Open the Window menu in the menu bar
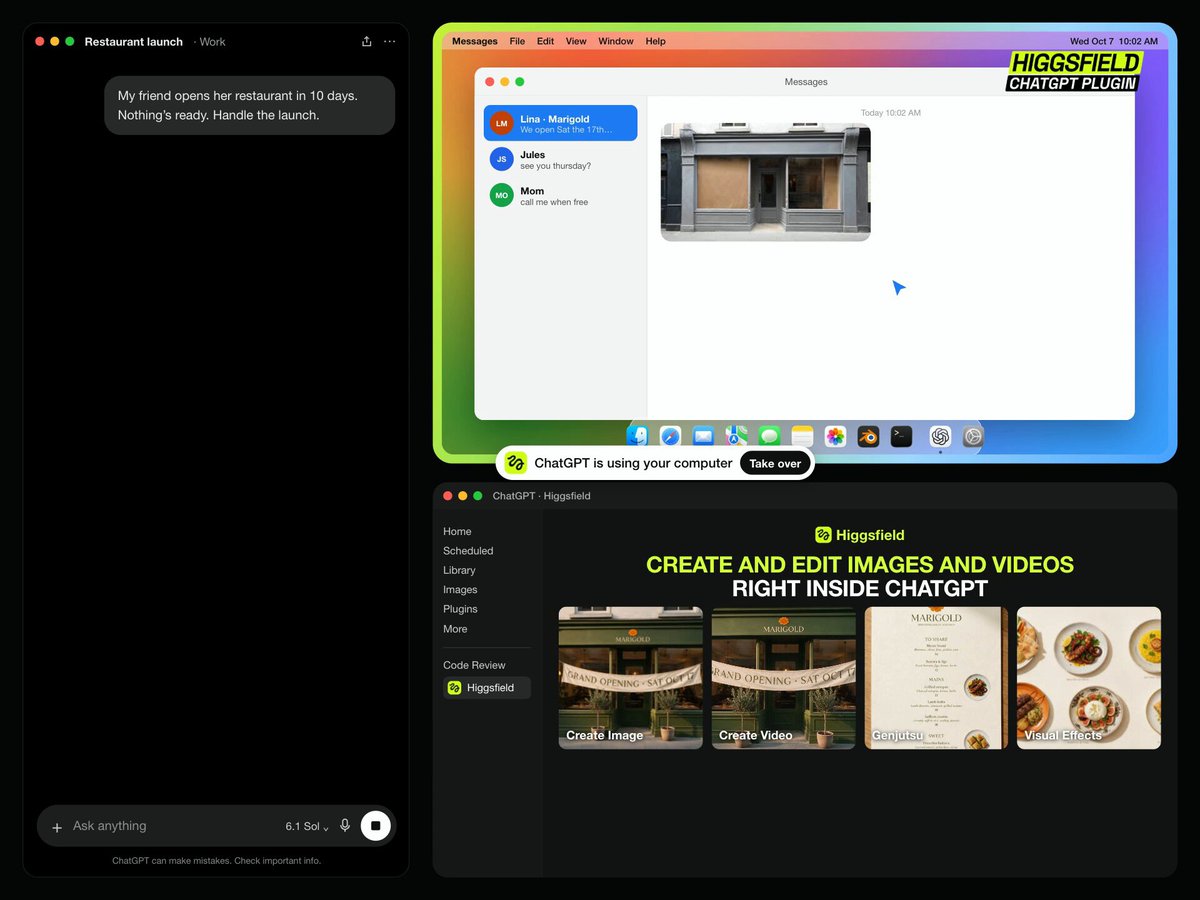1200x900 pixels. pos(616,41)
